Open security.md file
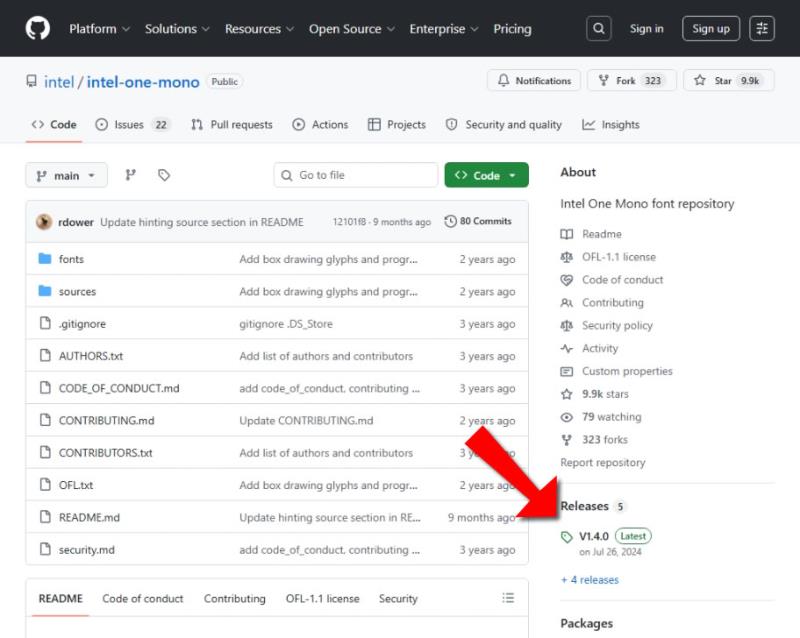 pos(87,550)
